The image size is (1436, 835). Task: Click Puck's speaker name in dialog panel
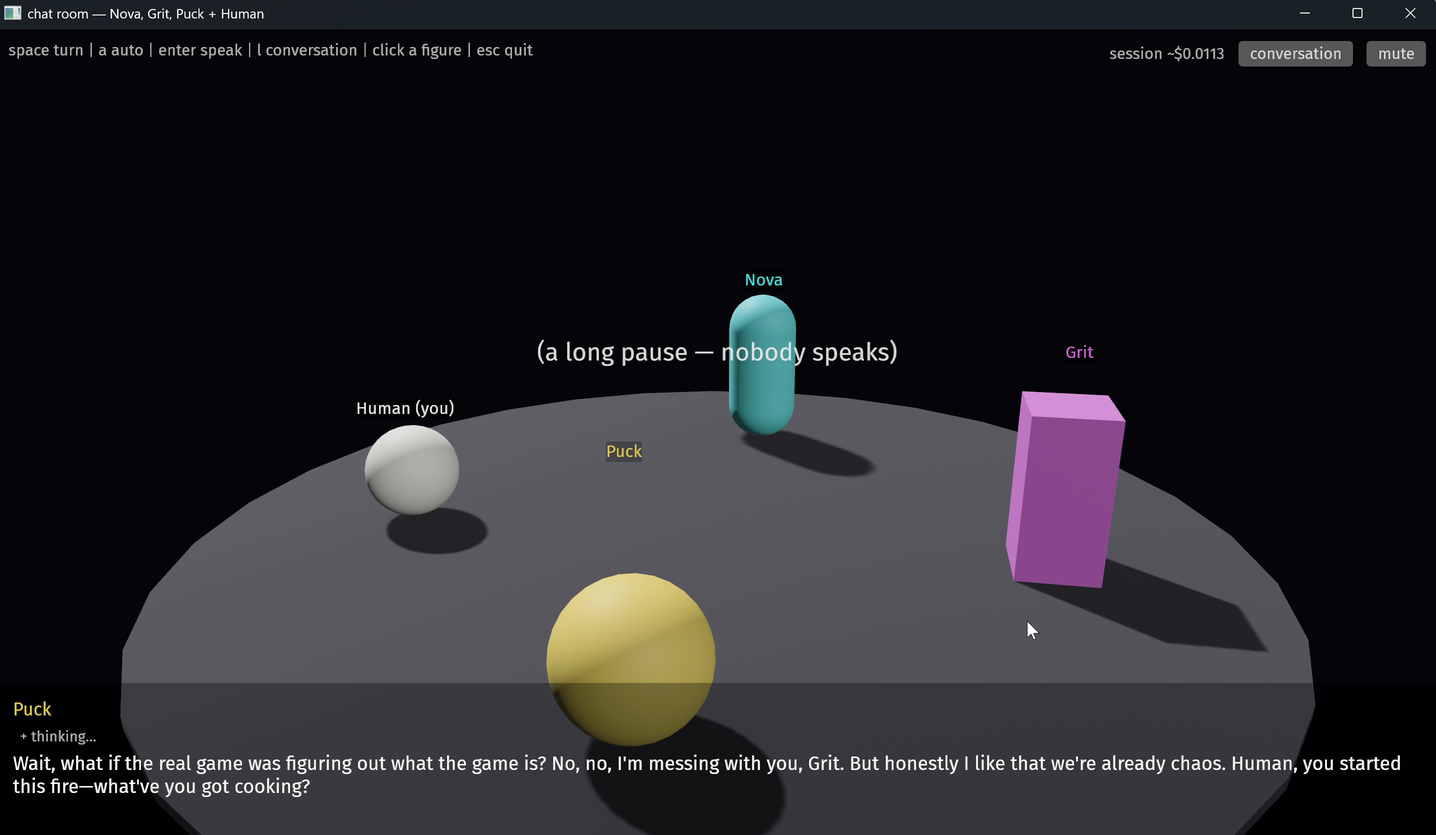click(32, 709)
